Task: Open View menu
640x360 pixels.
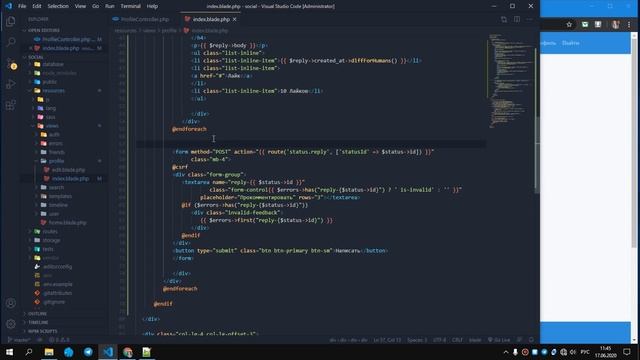Action: [80, 6]
